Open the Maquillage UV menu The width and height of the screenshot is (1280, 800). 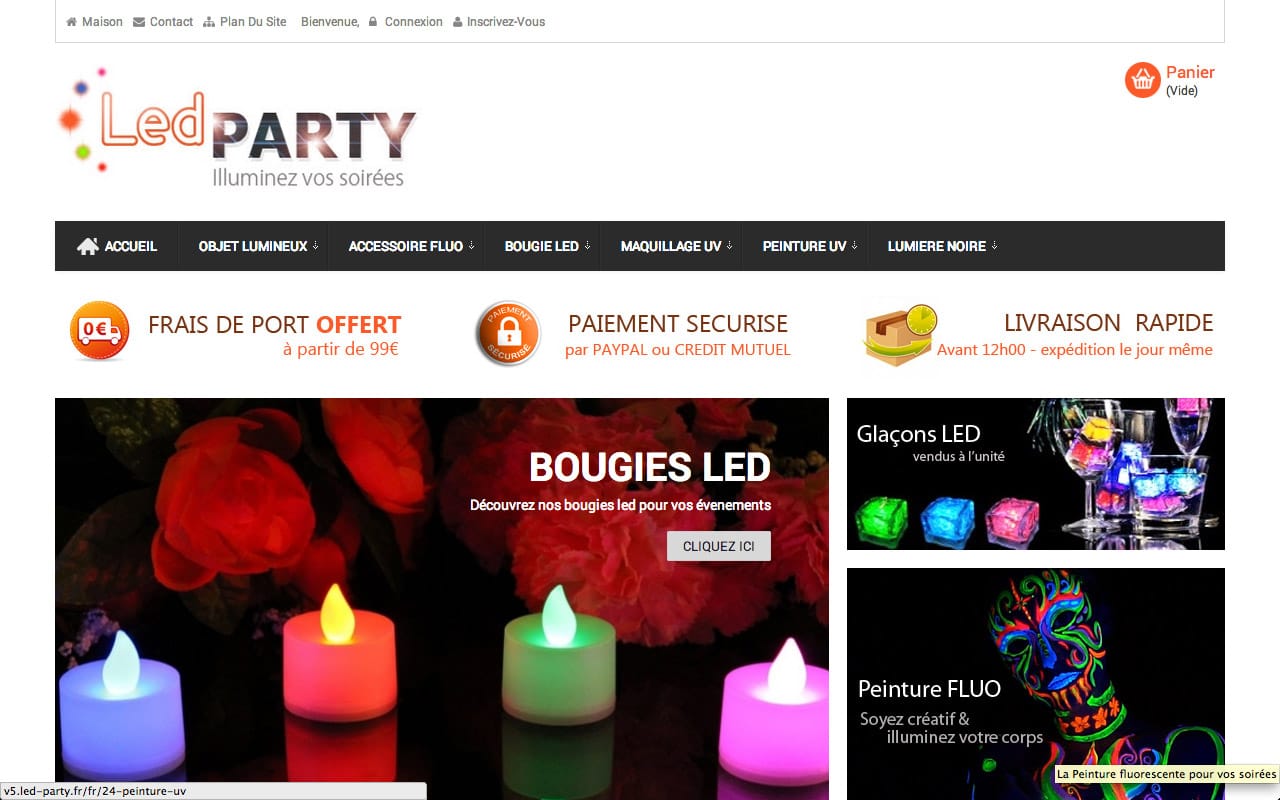pyautogui.click(x=676, y=246)
